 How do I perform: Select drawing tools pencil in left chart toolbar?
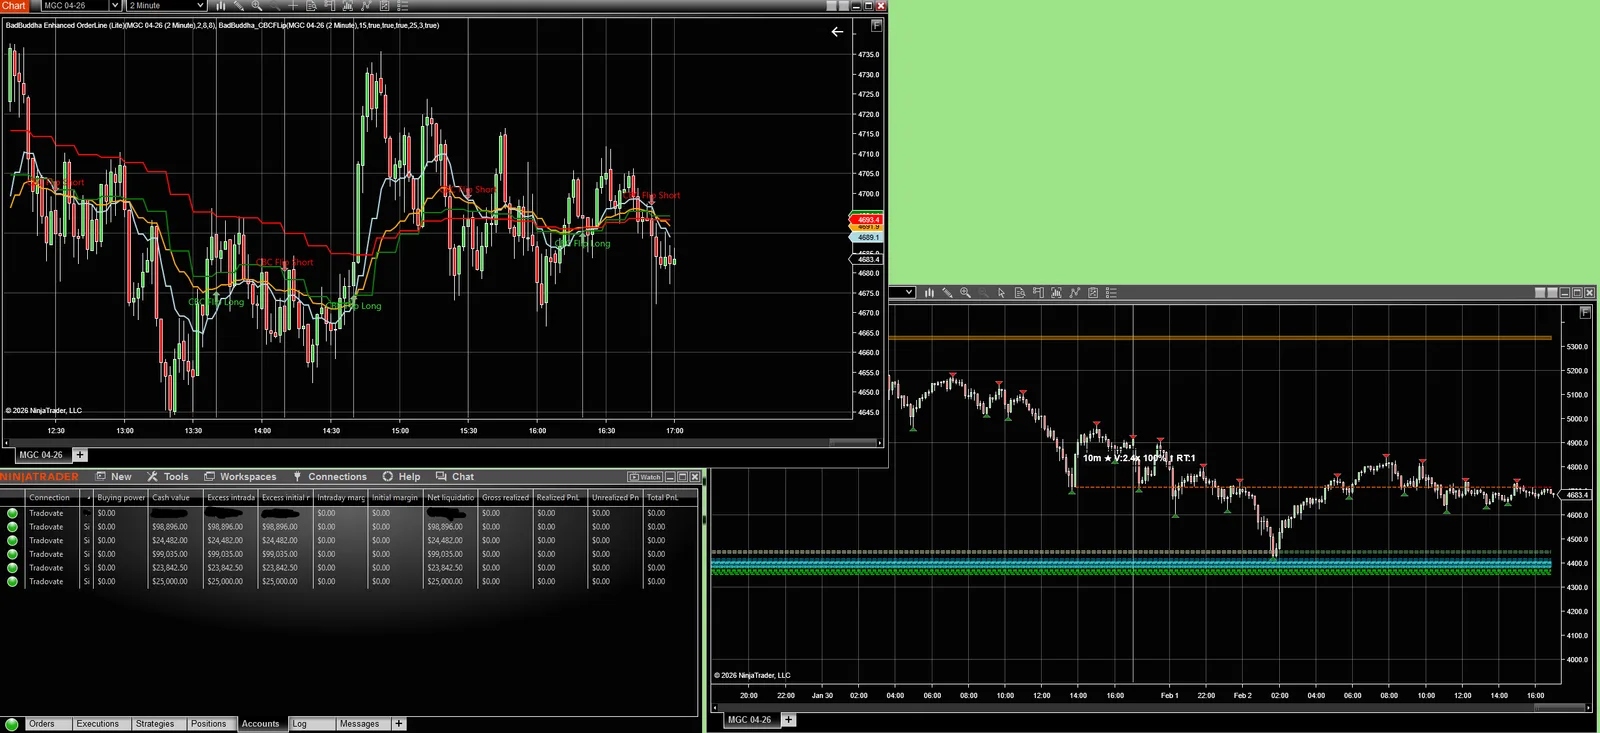coord(239,6)
